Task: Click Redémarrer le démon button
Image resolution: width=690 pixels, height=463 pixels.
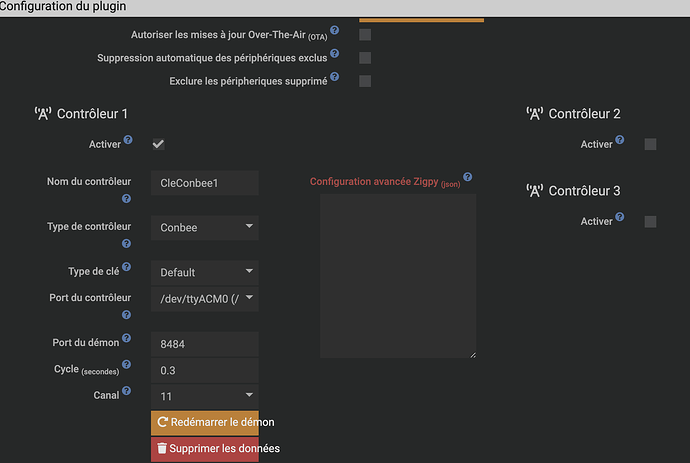Action: click(x=204, y=422)
